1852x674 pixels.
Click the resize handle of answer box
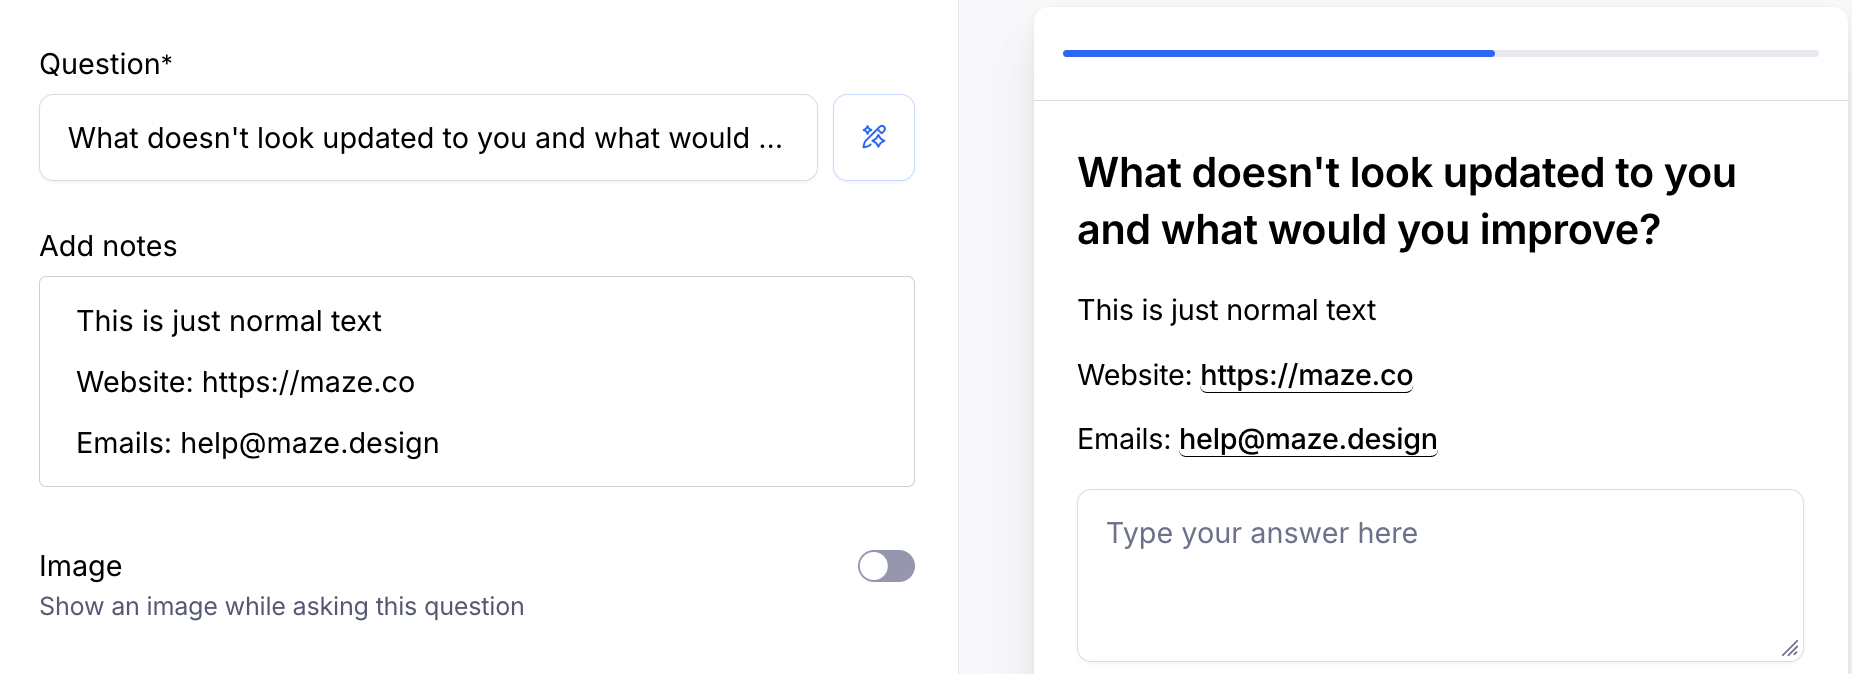click(x=1790, y=648)
